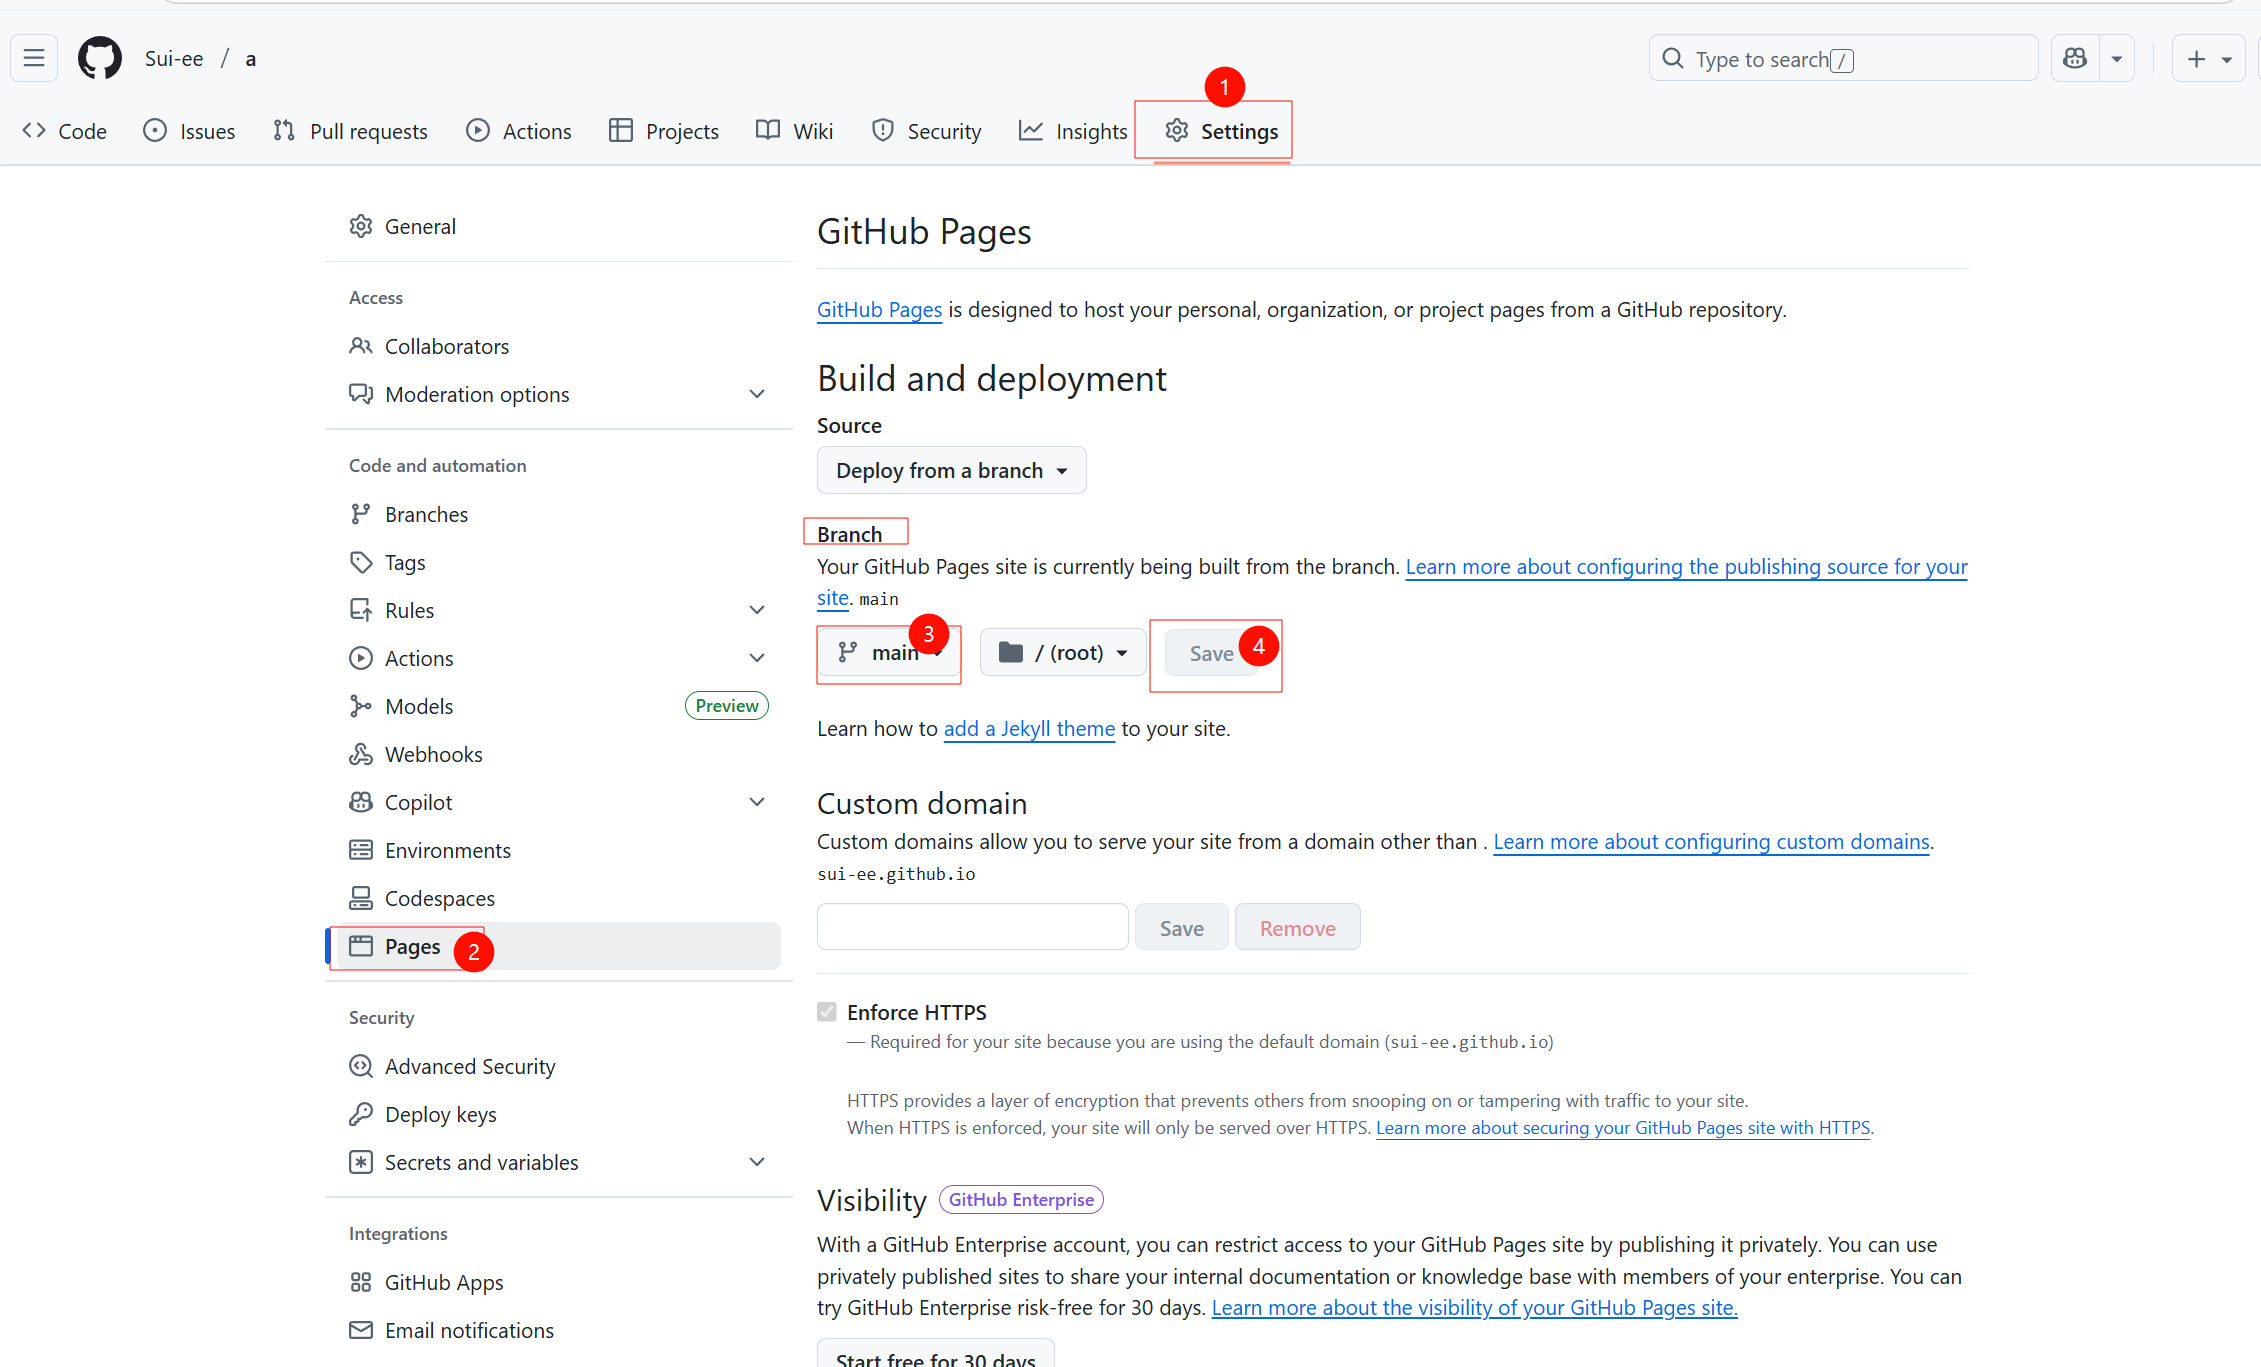Click the Tags icon in sidebar

pyautogui.click(x=361, y=562)
